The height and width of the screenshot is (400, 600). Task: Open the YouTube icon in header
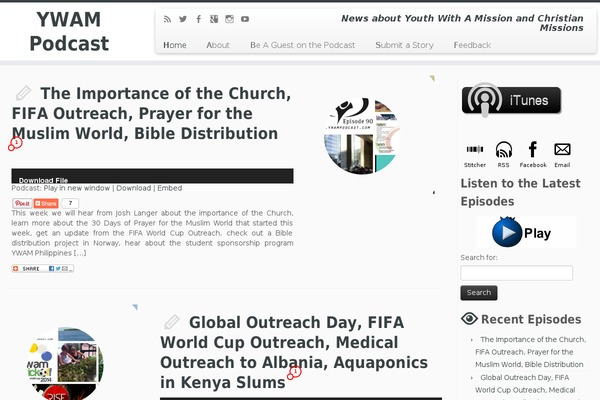245,19
